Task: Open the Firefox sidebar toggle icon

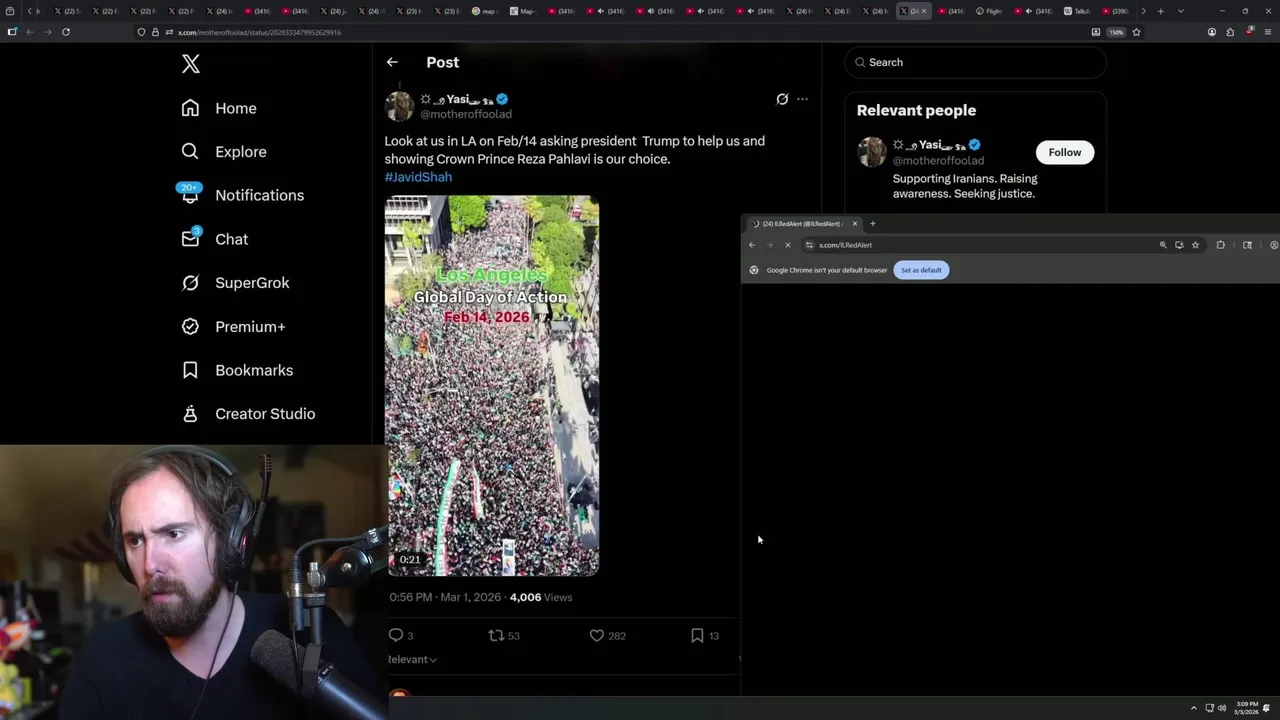Action: 12,32
